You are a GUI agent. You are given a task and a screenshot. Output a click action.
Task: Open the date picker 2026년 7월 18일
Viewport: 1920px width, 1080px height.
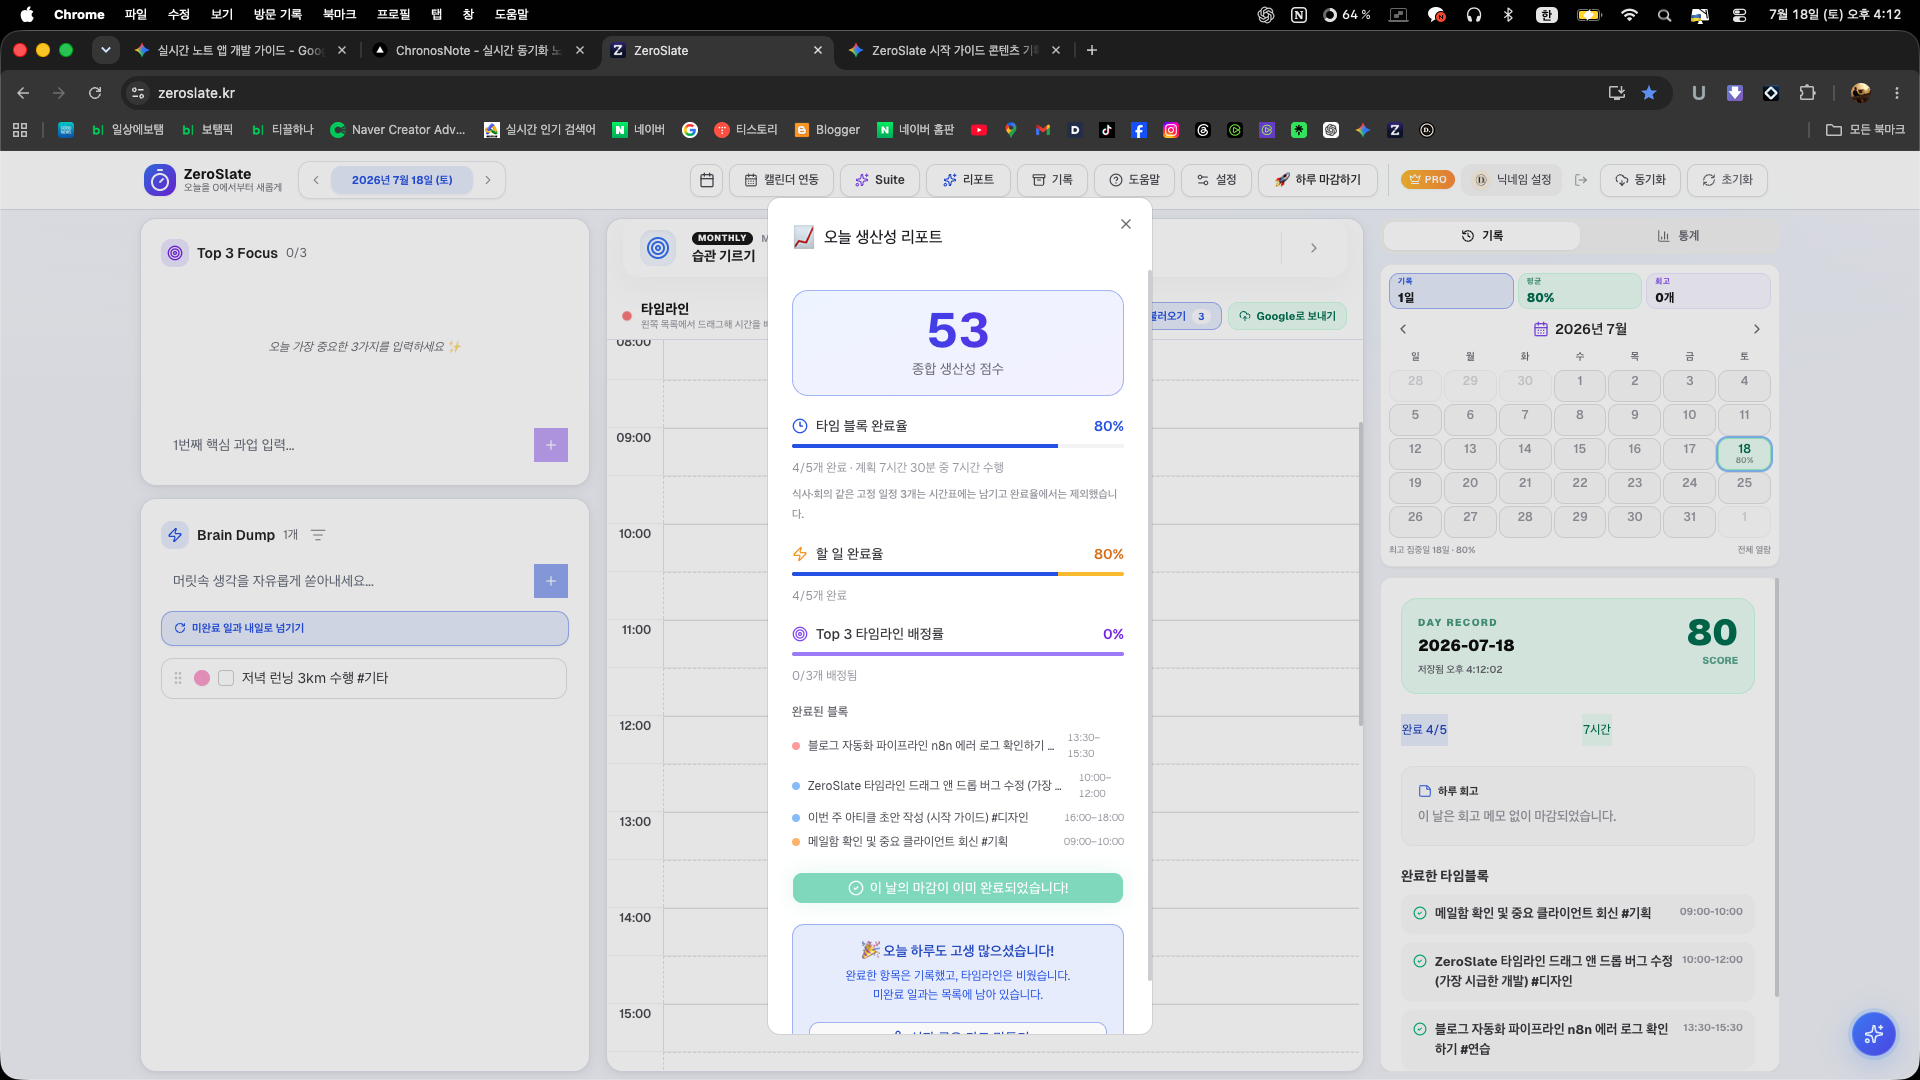tap(402, 180)
